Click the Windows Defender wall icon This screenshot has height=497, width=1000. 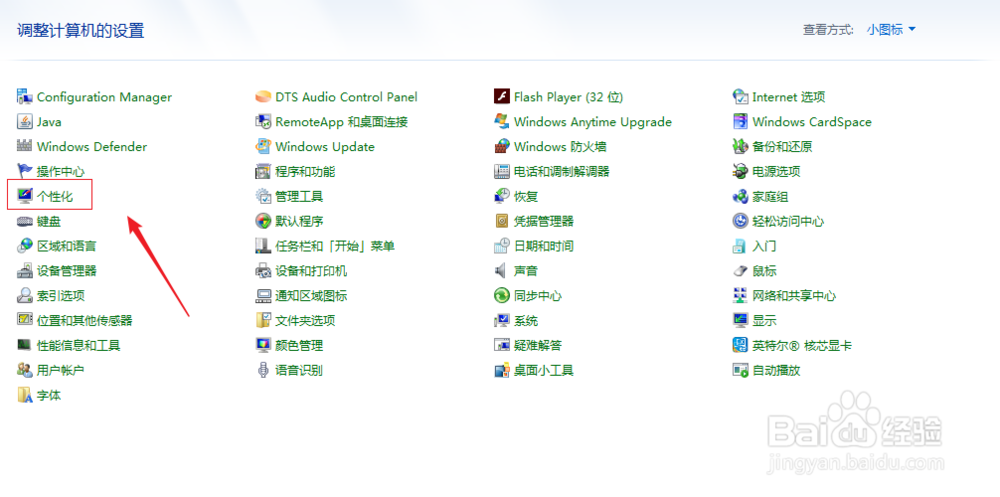point(25,147)
